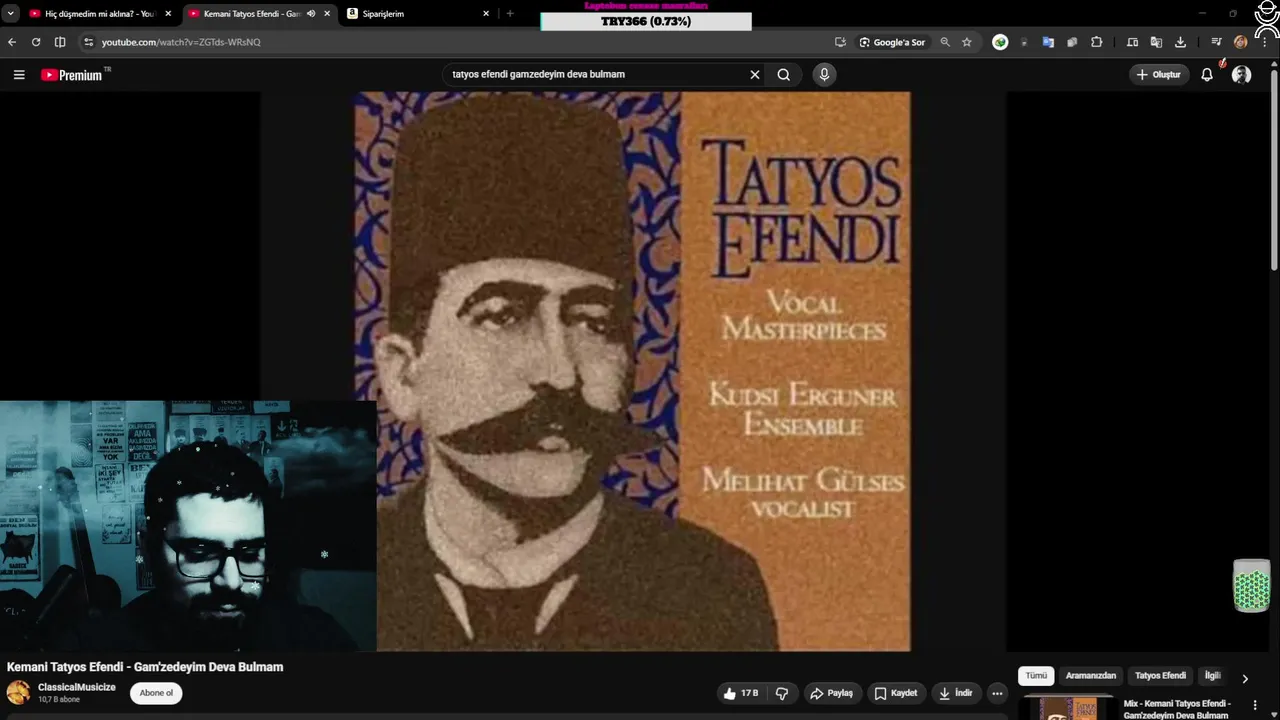The width and height of the screenshot is (1280, 720).
Task: Click the Tatyos Efendi video player
Action: point(632,371)
